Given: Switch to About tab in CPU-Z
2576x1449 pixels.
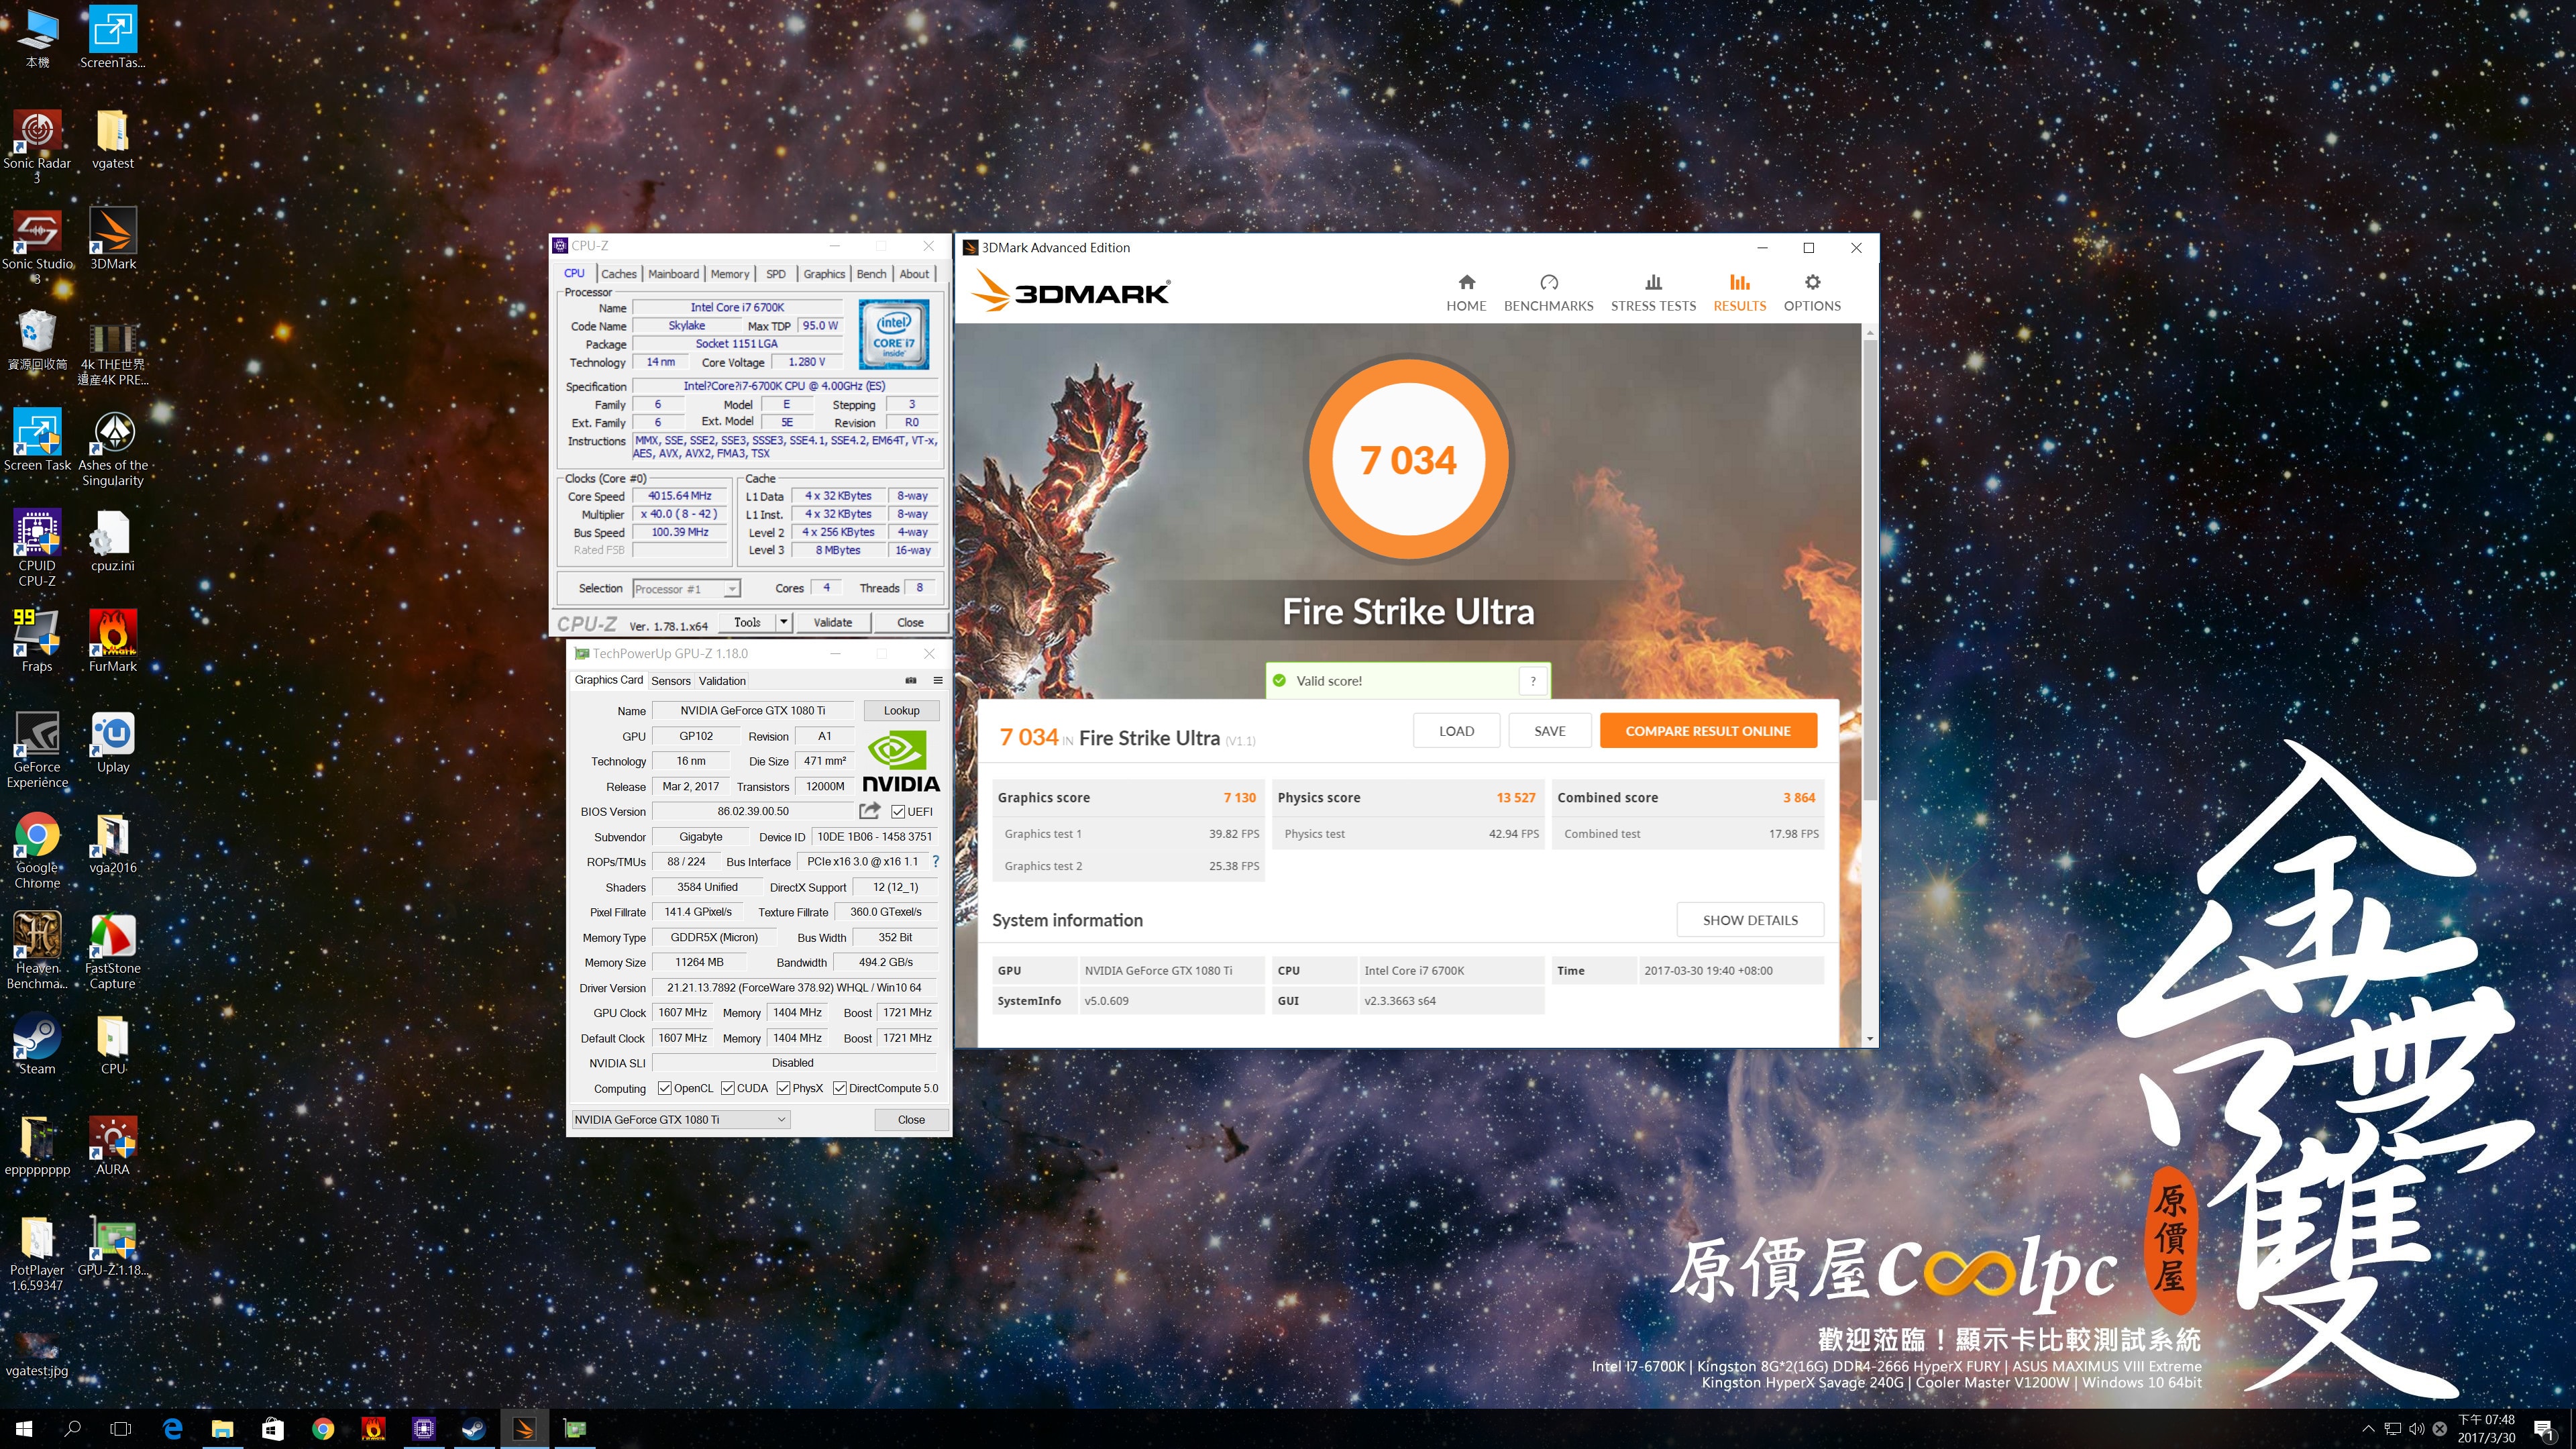Looking at the screenshot, I should [914, 274].
